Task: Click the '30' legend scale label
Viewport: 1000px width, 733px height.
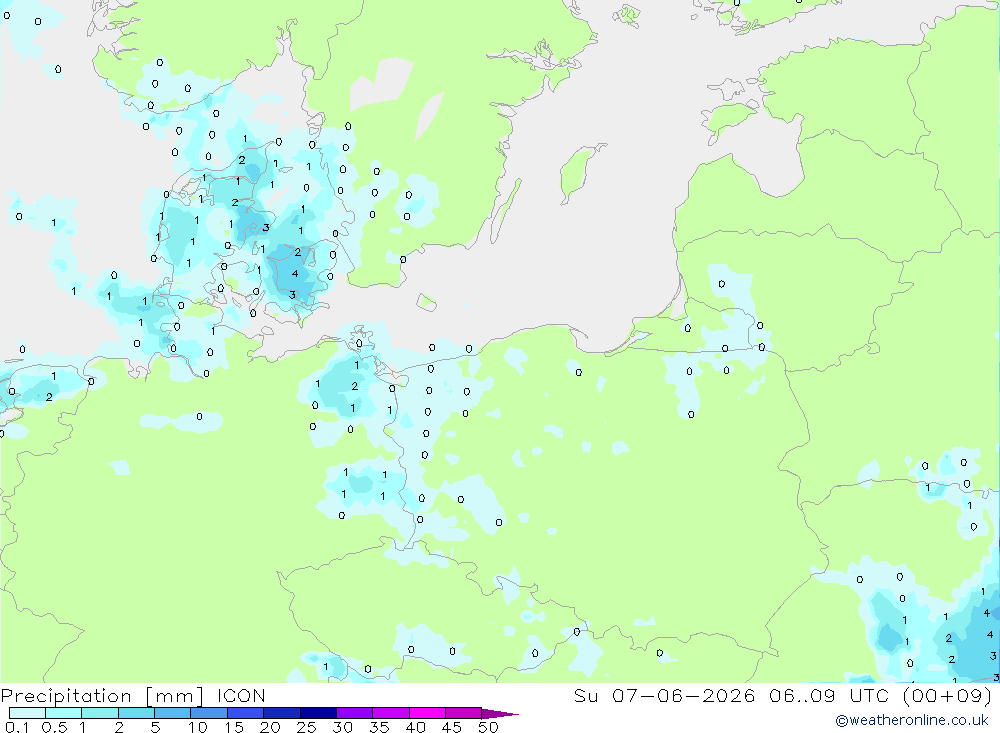Action: pyautogui.click(x=342, y=727)
